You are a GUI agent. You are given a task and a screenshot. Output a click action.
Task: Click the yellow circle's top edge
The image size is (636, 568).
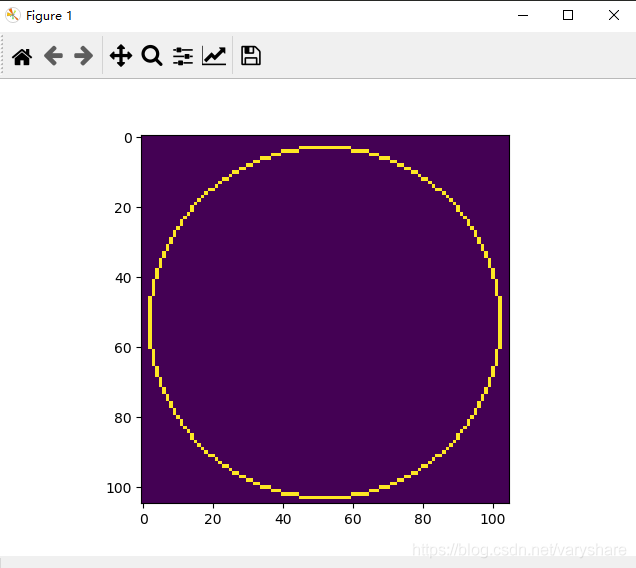pyautogui.click(x=325, y=147)
